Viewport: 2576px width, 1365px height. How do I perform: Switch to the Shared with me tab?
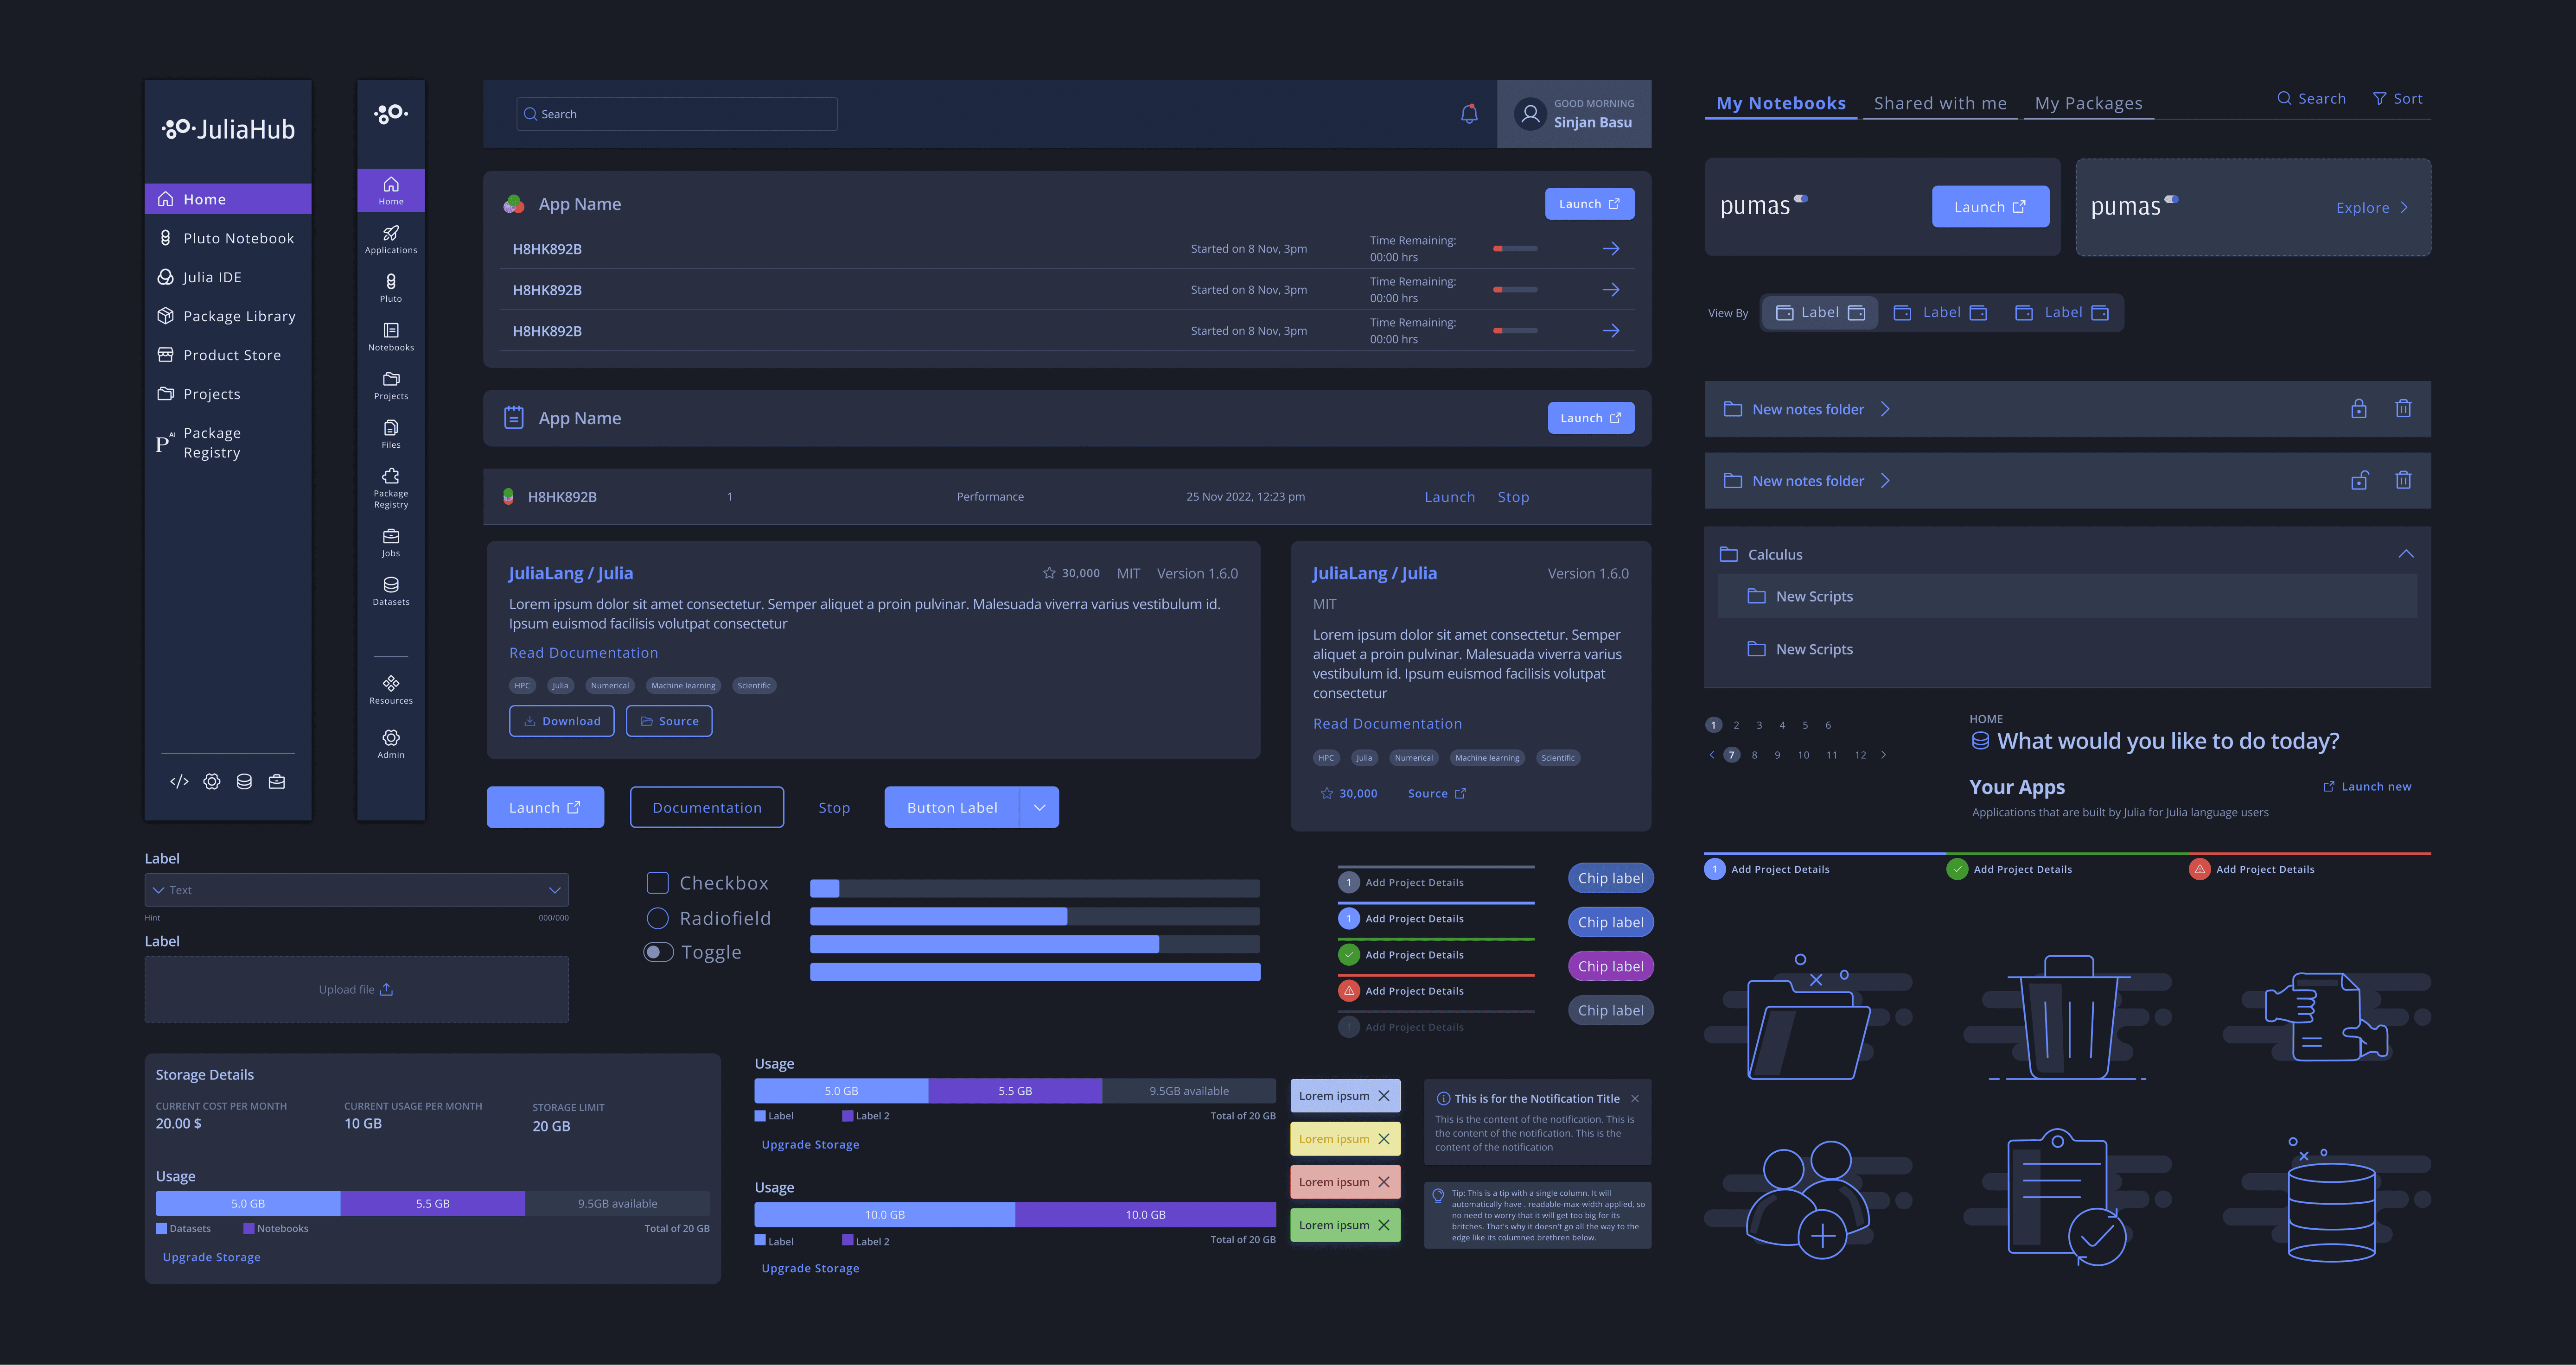[x=1939, y=103]
